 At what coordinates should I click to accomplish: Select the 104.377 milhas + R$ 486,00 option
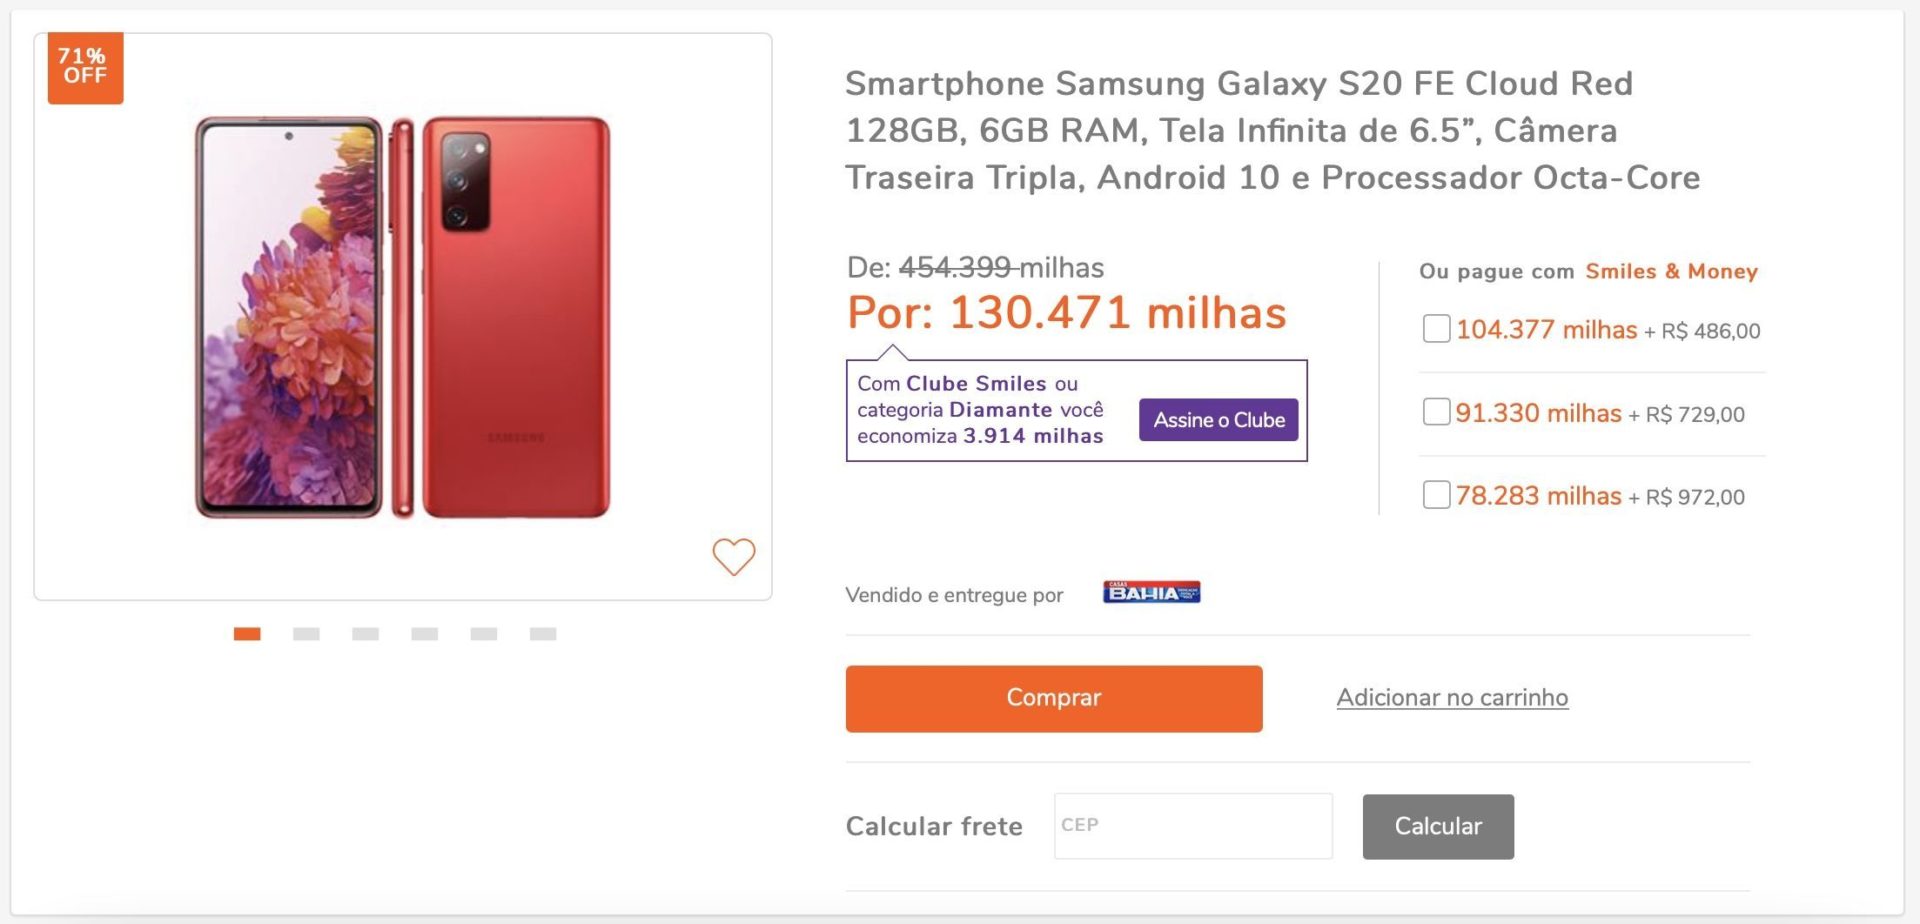point(1436,329)
